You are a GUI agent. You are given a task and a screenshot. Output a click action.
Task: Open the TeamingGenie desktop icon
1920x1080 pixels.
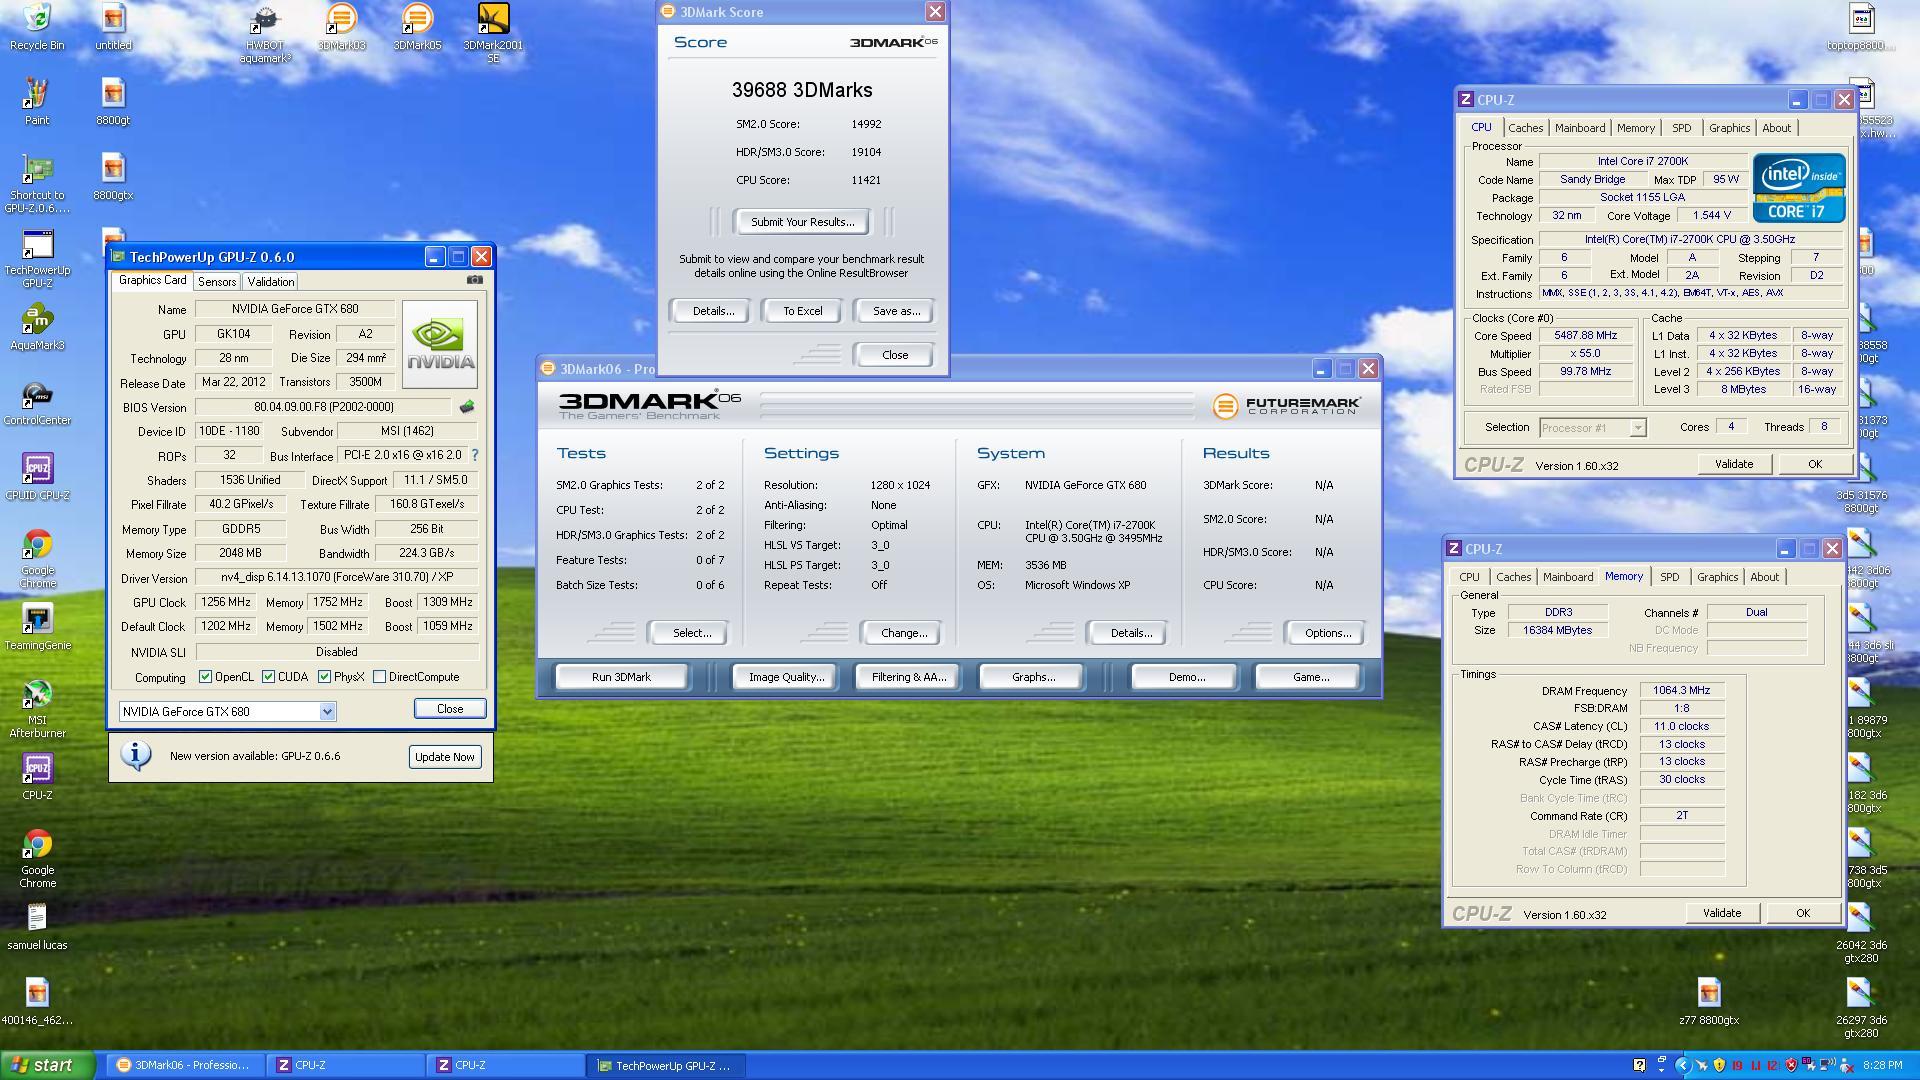coord(37,627)
